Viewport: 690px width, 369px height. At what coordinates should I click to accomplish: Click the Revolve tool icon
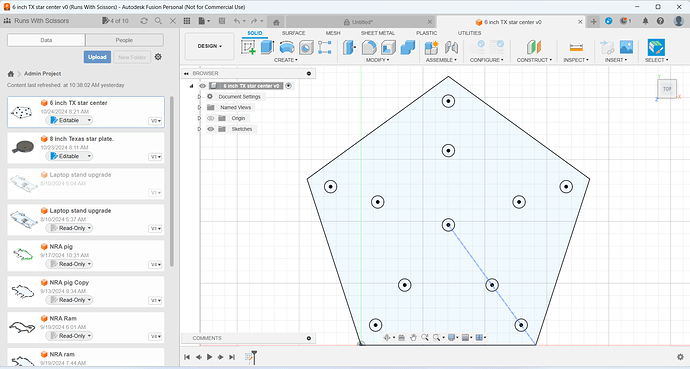pyautogui.click(x=287, y=47)
